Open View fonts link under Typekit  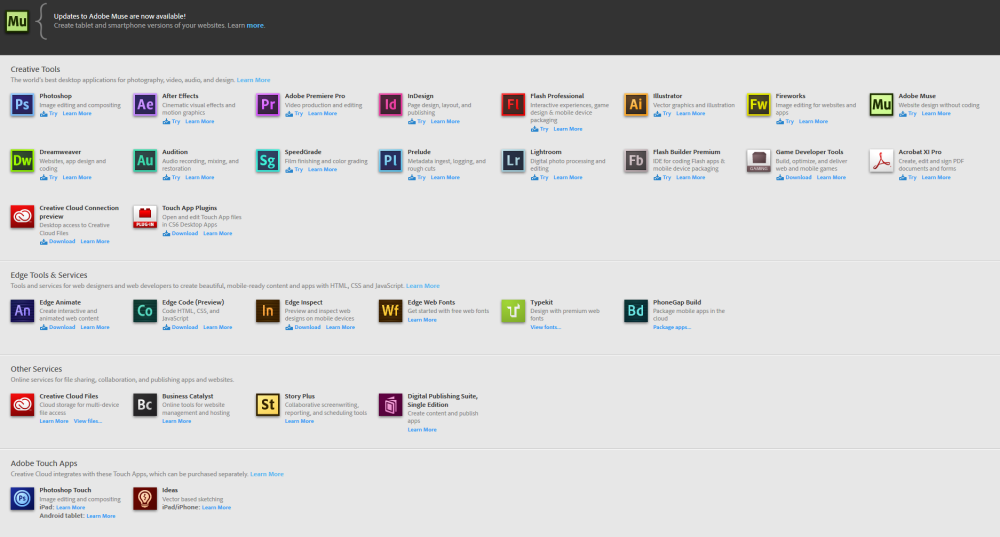click(x=545, y=327)
